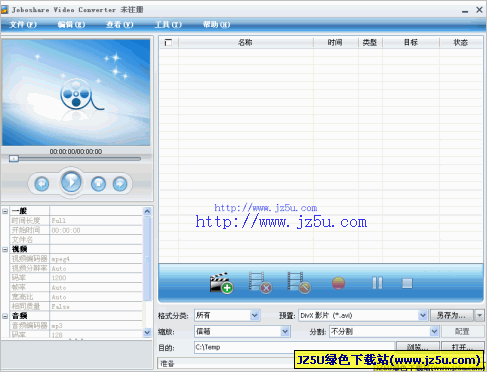Click the 宽高比 property row
The height and width of the screenshot is (372, 487).
76,297
